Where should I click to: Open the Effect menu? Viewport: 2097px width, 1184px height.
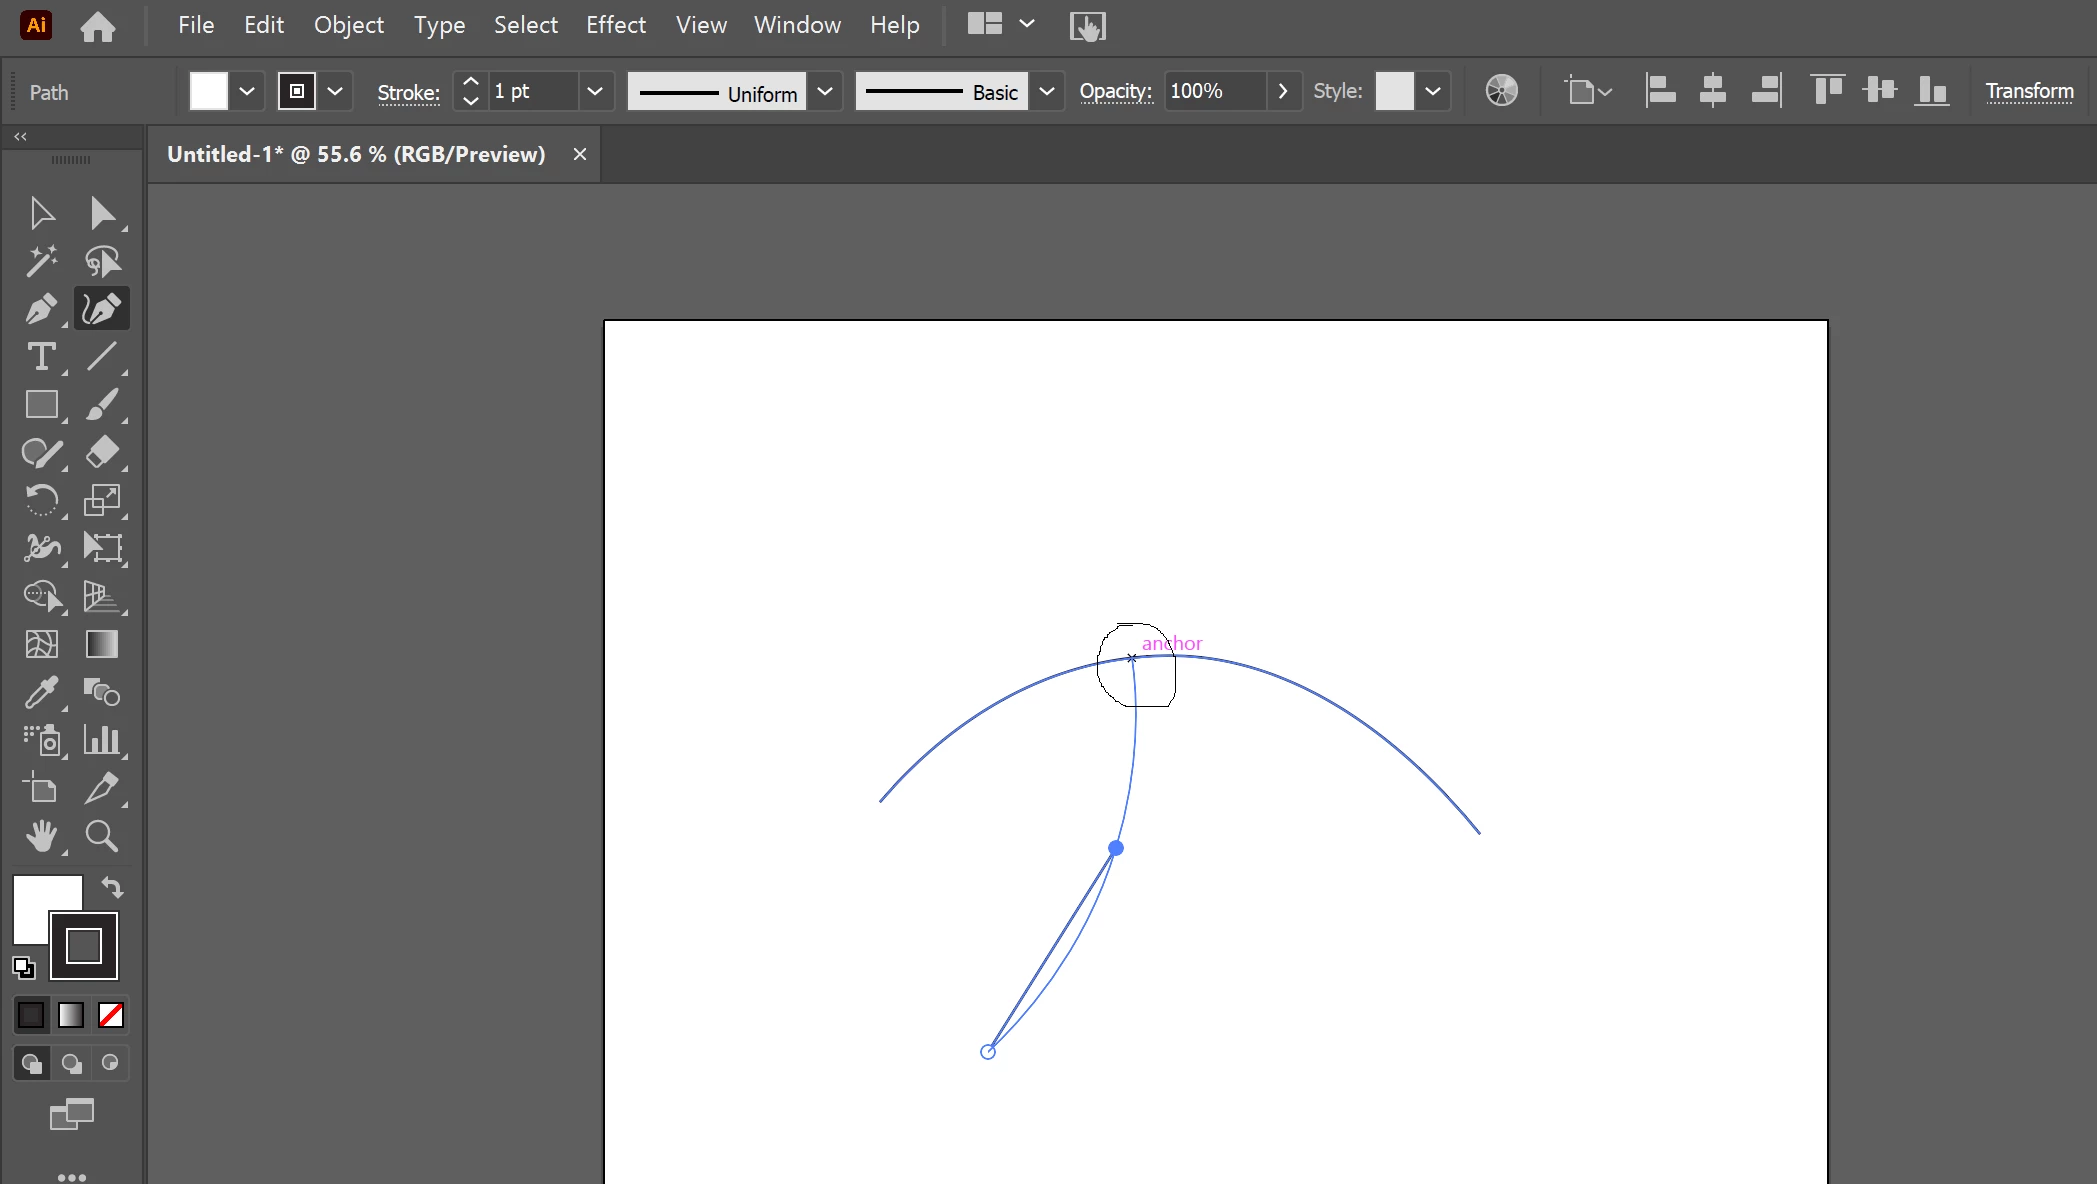coord(615,25)
